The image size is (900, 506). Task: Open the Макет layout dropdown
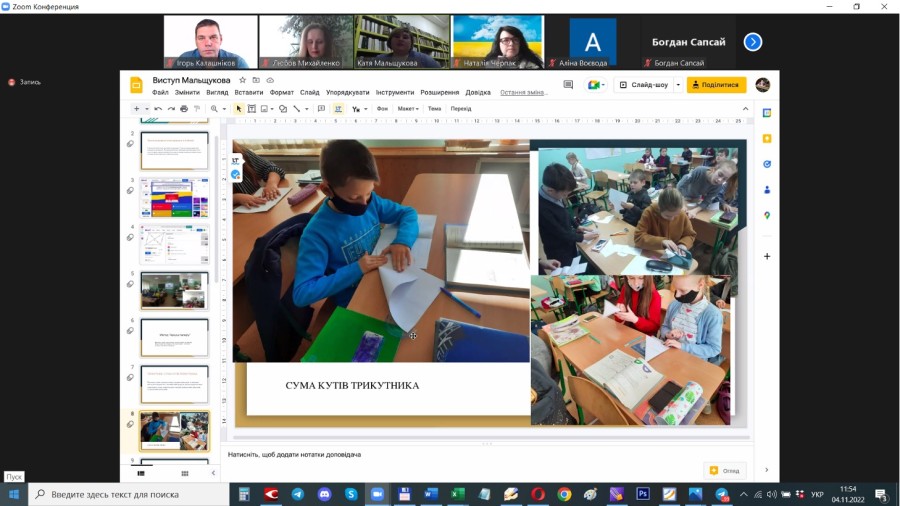[408, 108]
